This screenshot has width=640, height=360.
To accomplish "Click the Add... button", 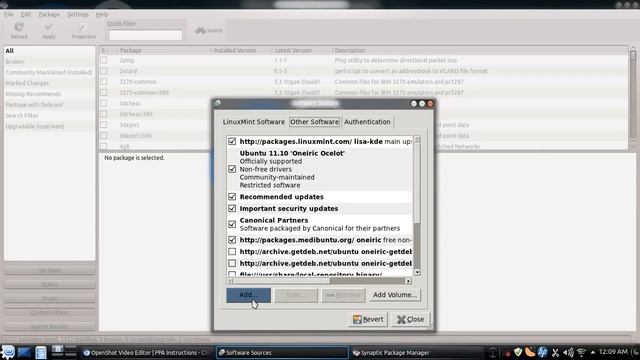I will [248, 295].
